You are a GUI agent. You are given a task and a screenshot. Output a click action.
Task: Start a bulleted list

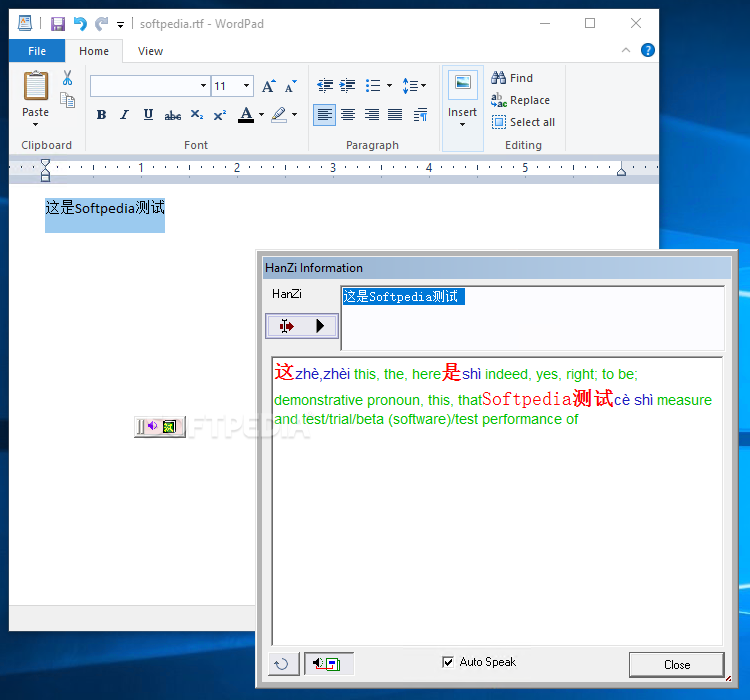[373, 86]
